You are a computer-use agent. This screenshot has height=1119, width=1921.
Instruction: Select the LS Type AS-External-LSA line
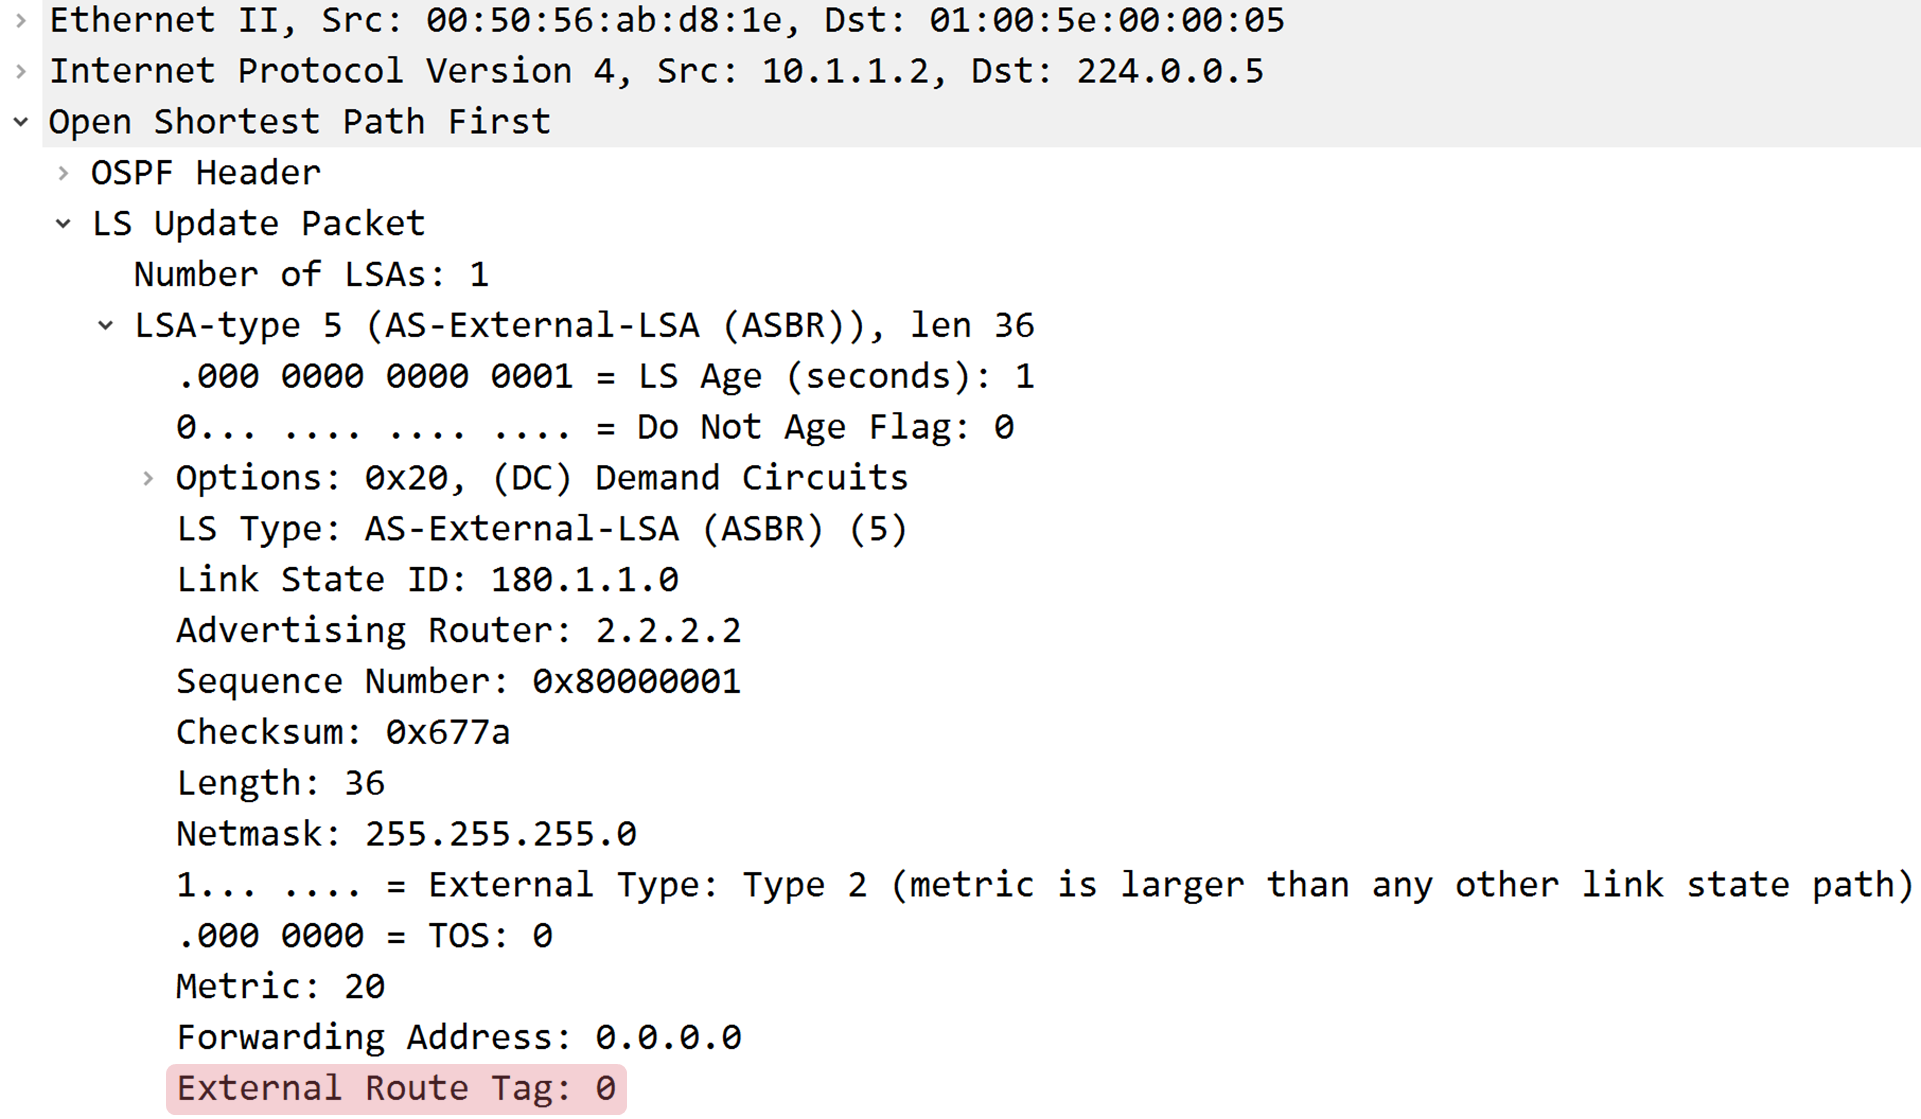(542, 529)
